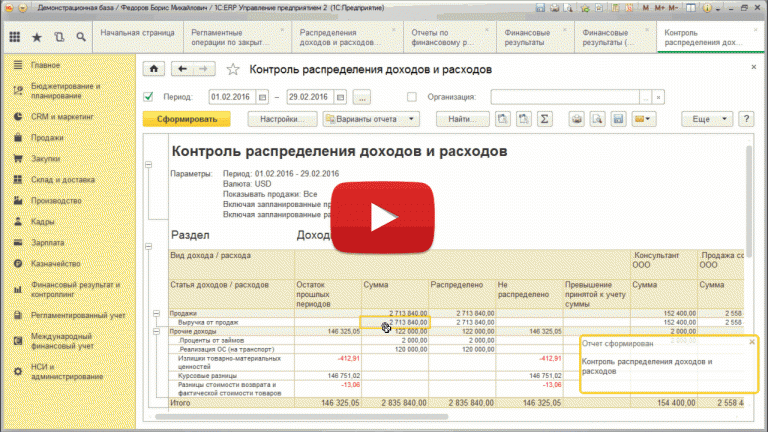Screen dimensions: 768x432
Task: Open the Настройки... button
Action: click(282, 119)
